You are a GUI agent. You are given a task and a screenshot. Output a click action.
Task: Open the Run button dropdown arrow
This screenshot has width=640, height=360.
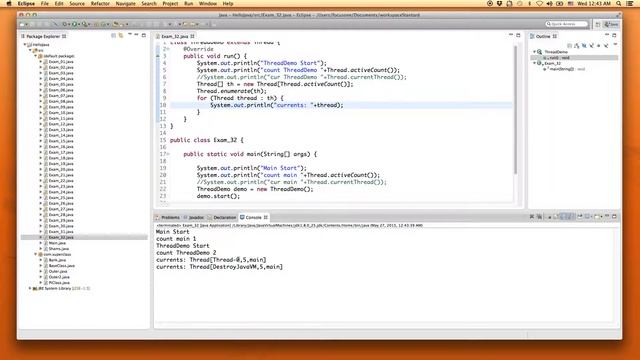(79, 24)
